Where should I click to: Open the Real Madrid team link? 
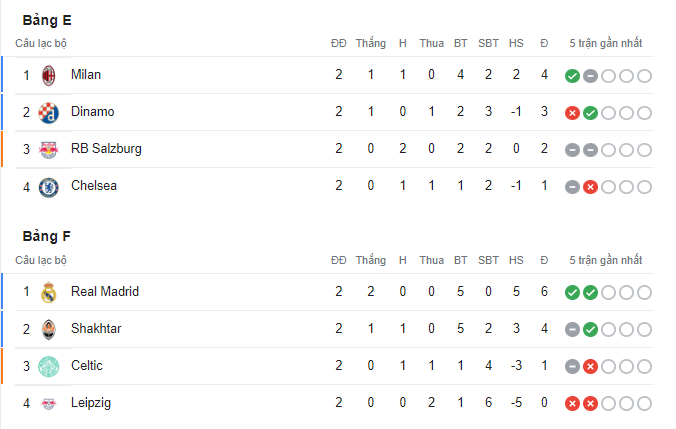click(105, 291)
